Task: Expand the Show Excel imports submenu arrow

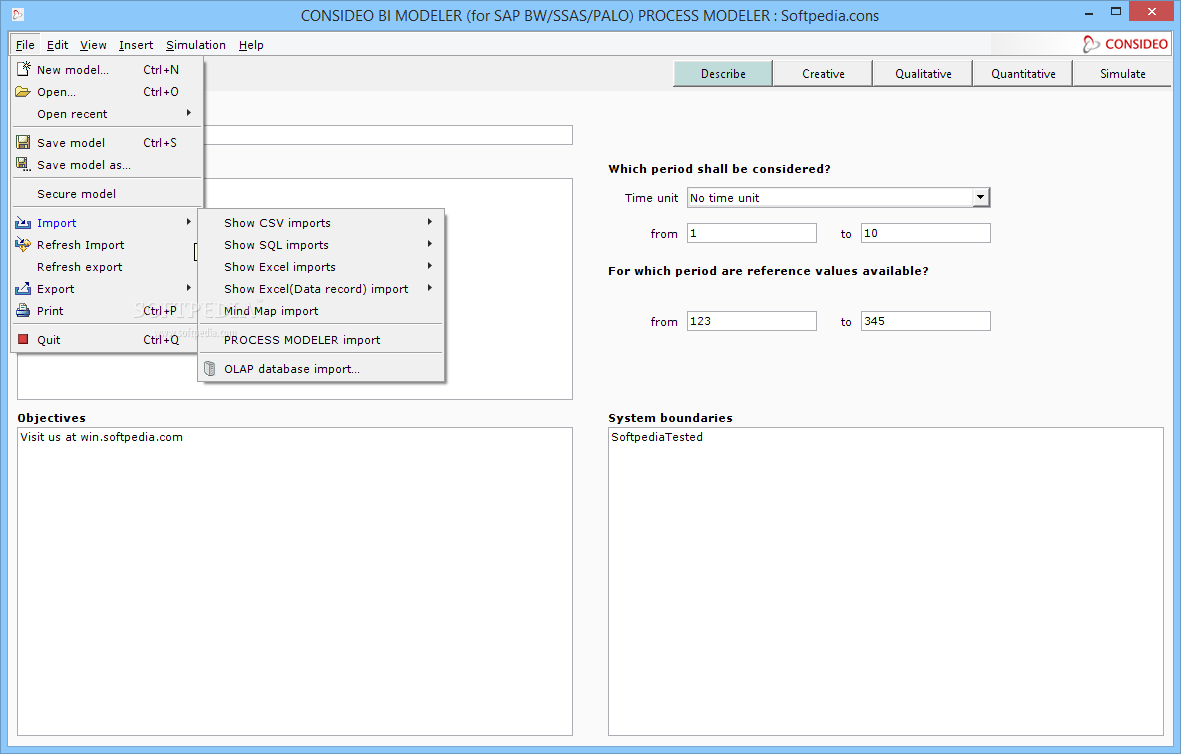Action: tap(429, 266)
